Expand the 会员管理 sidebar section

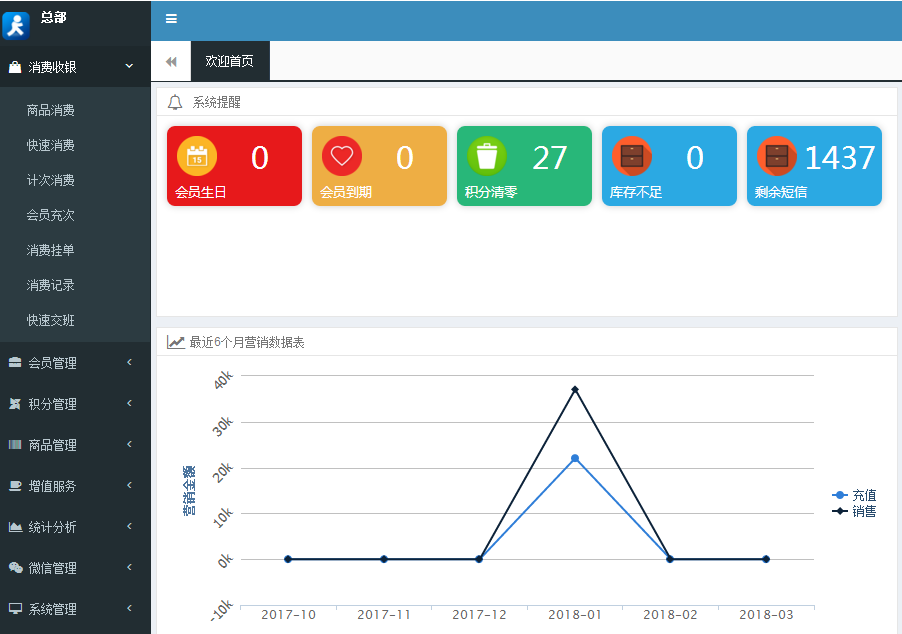pyautogui.click(x=75, y=363)
